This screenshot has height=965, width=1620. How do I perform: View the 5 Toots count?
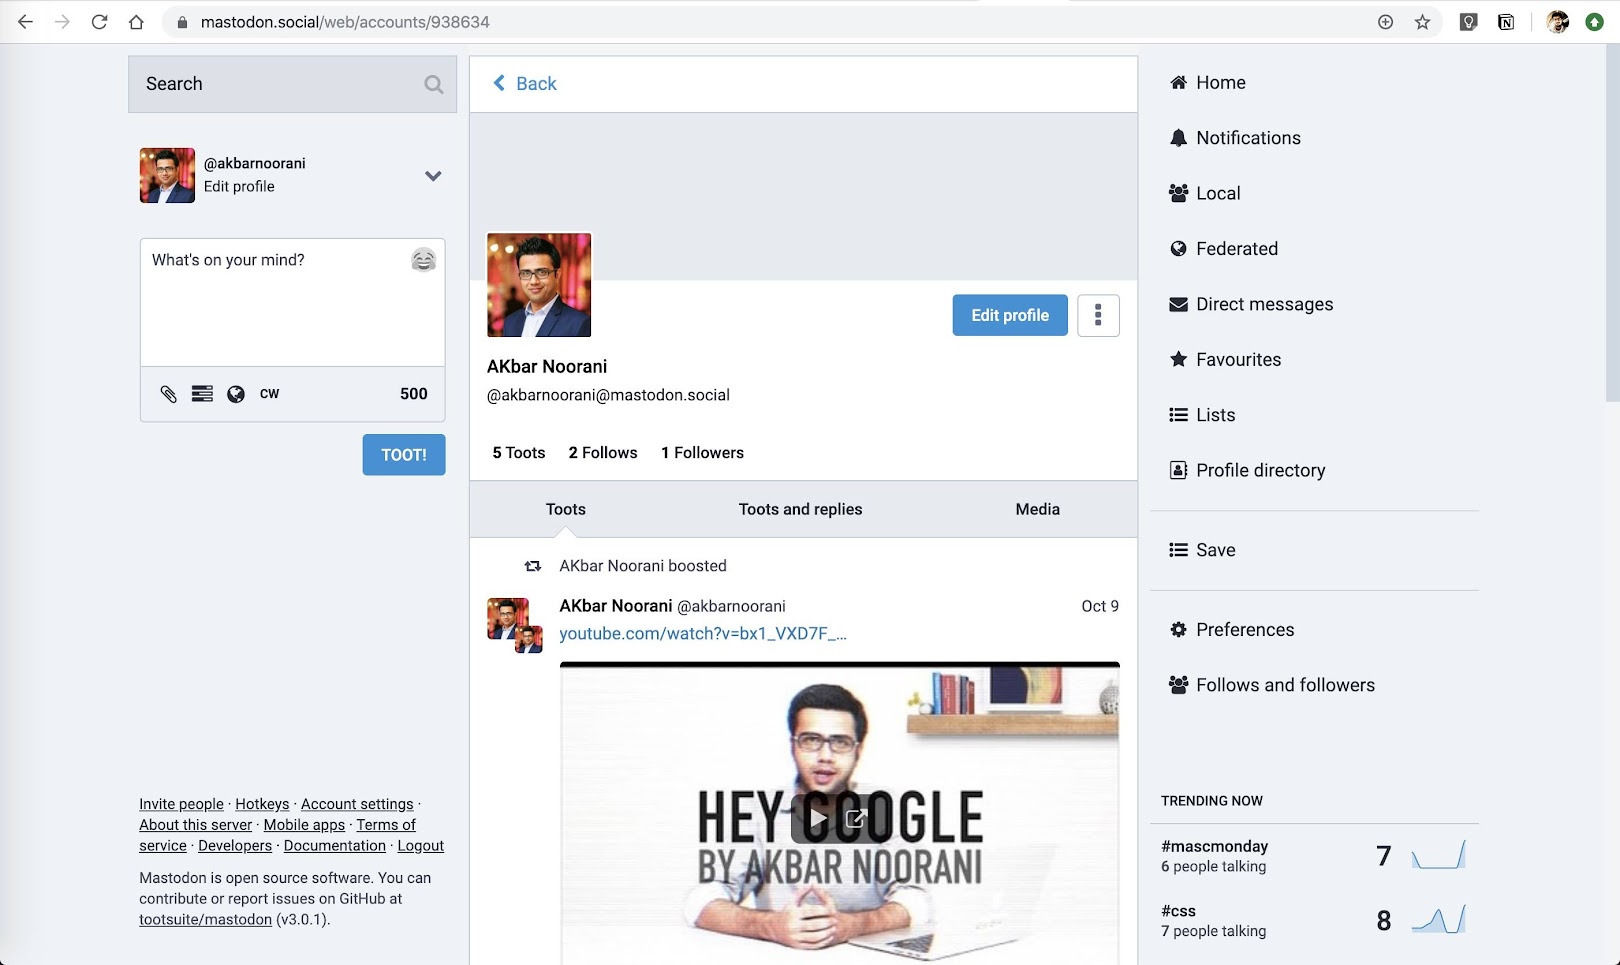point(519,453)
